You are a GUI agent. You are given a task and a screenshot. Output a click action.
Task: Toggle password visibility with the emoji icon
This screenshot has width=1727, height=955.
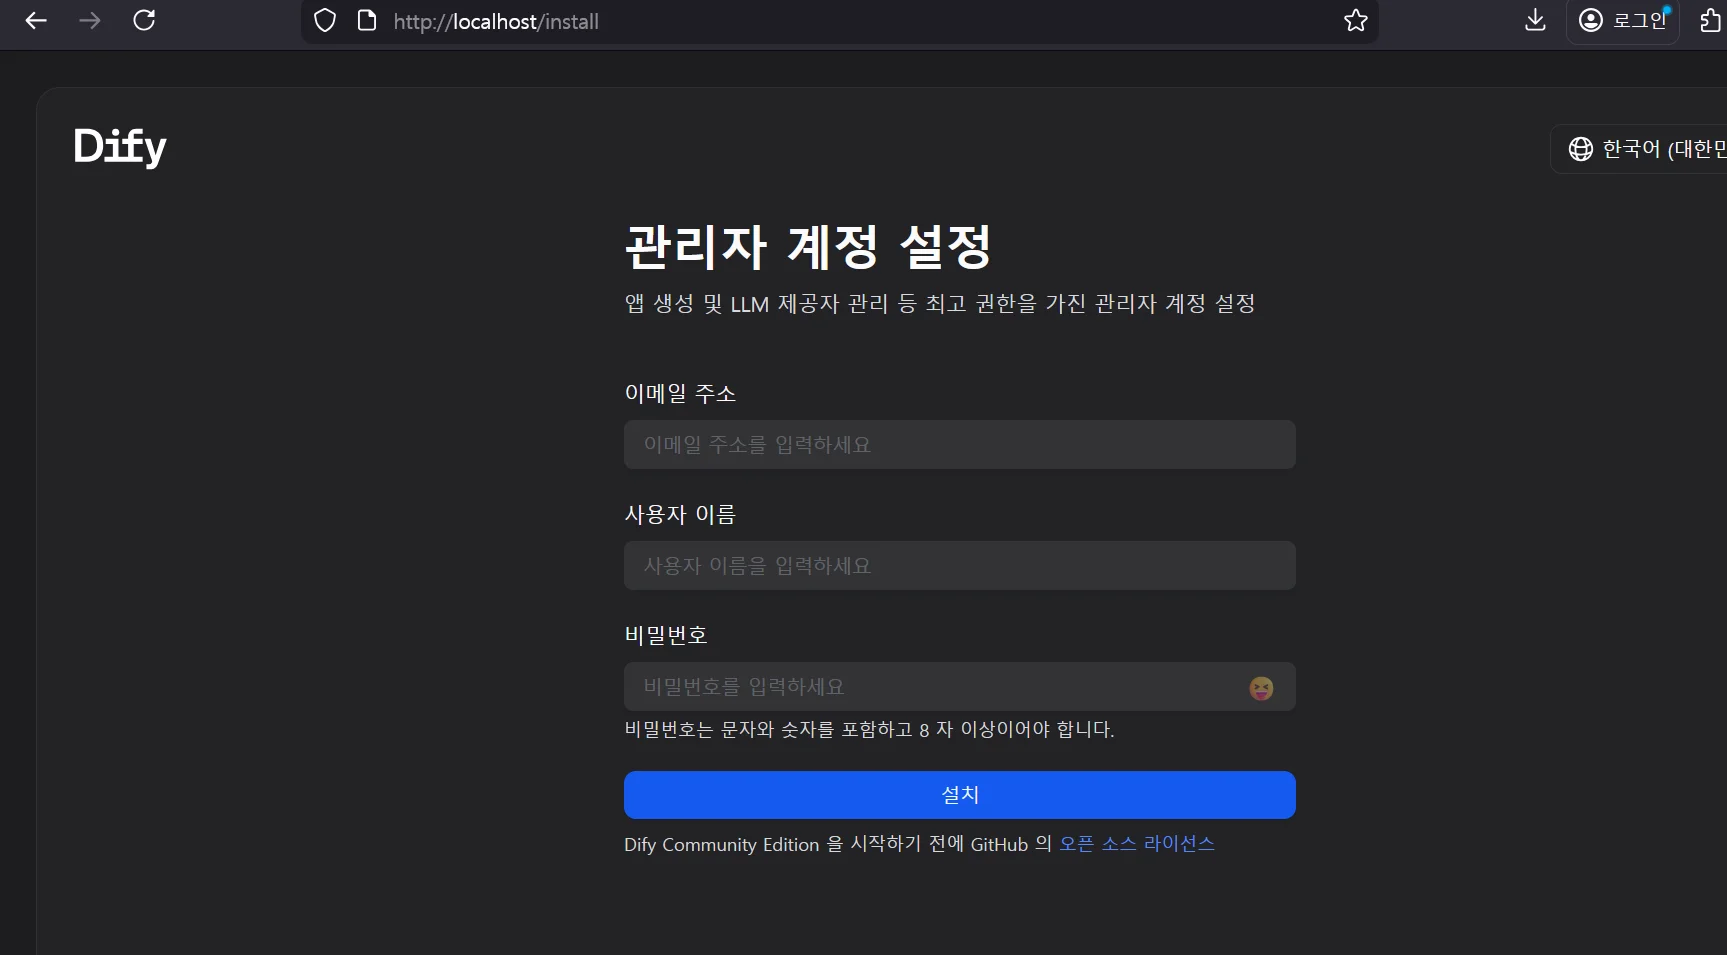[x=1261, y=688]
